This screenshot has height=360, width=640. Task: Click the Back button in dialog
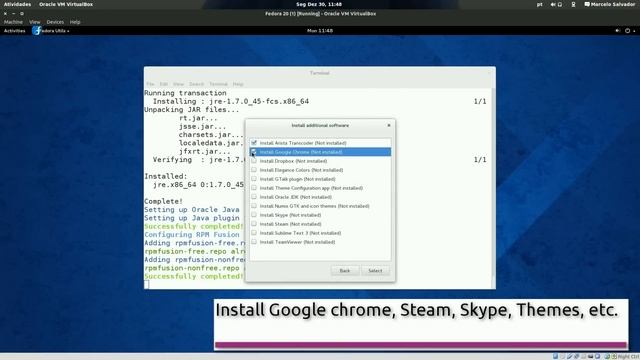tap(345, 271)
